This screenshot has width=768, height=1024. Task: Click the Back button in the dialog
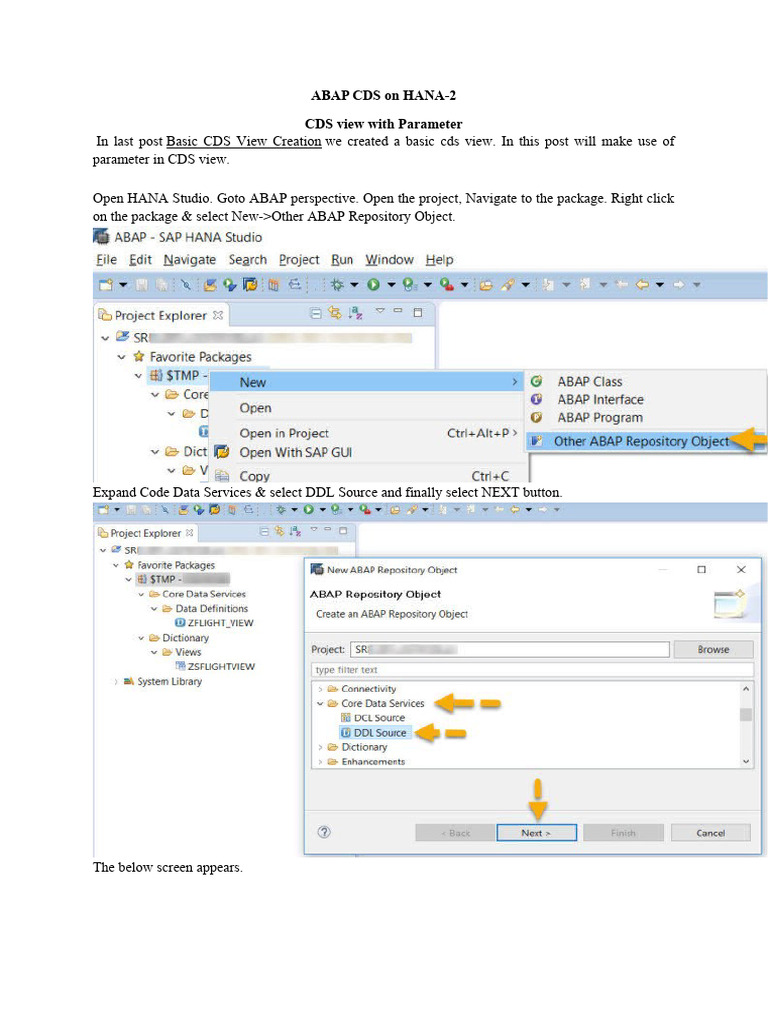[x=455, y=833]
